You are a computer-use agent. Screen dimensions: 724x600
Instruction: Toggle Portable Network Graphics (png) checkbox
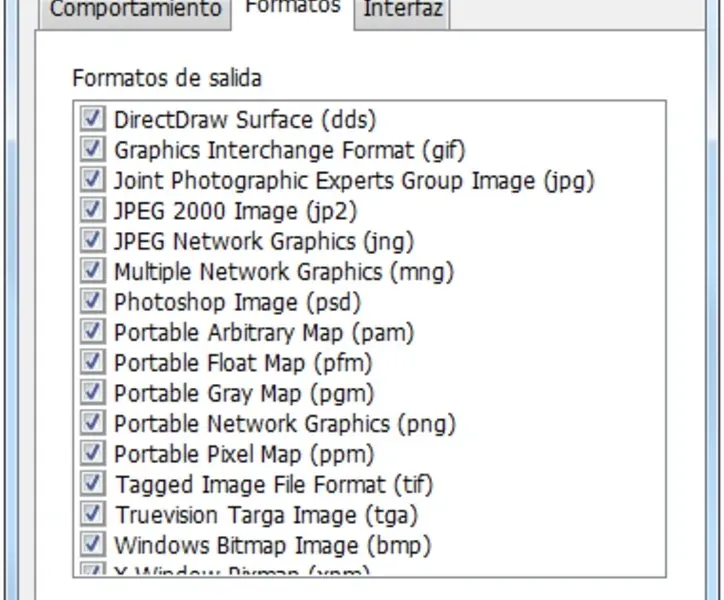tap(93, 423)
